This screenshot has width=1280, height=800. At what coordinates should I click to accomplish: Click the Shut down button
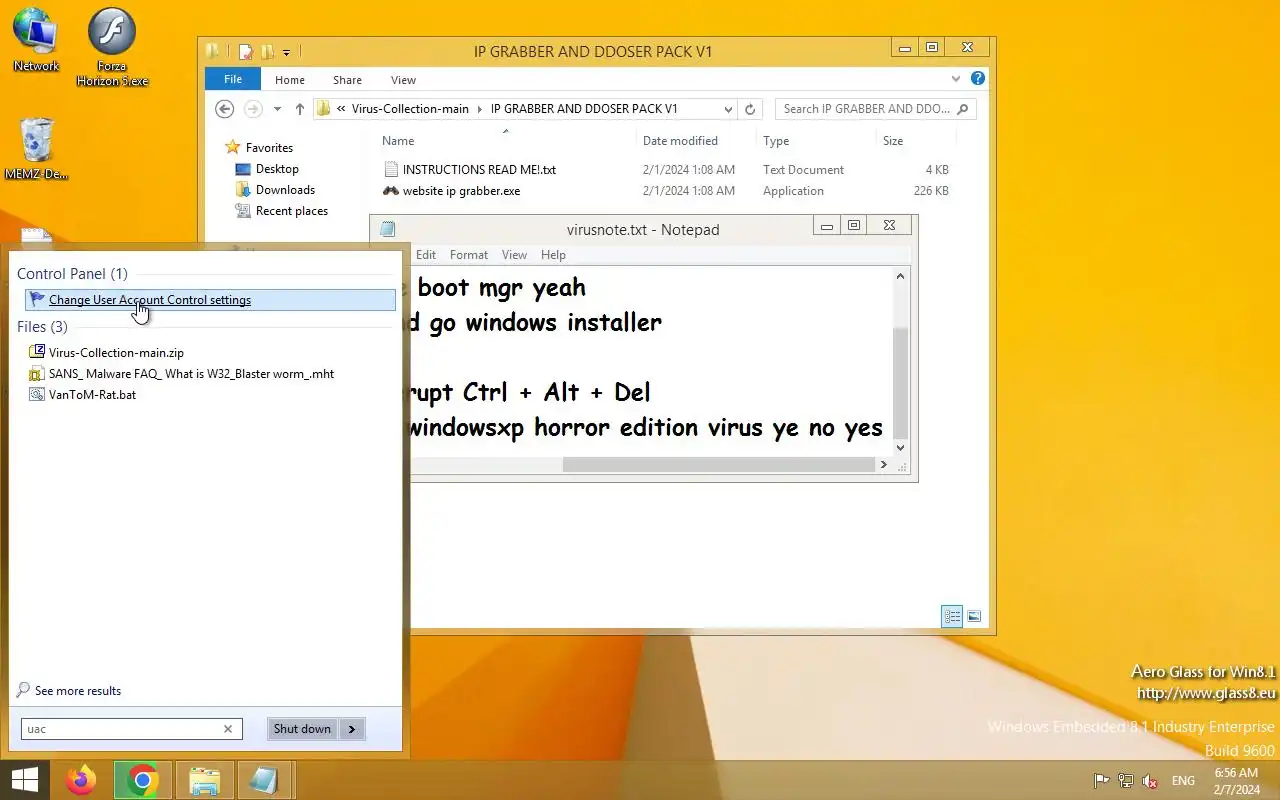[x=303, y=729]
